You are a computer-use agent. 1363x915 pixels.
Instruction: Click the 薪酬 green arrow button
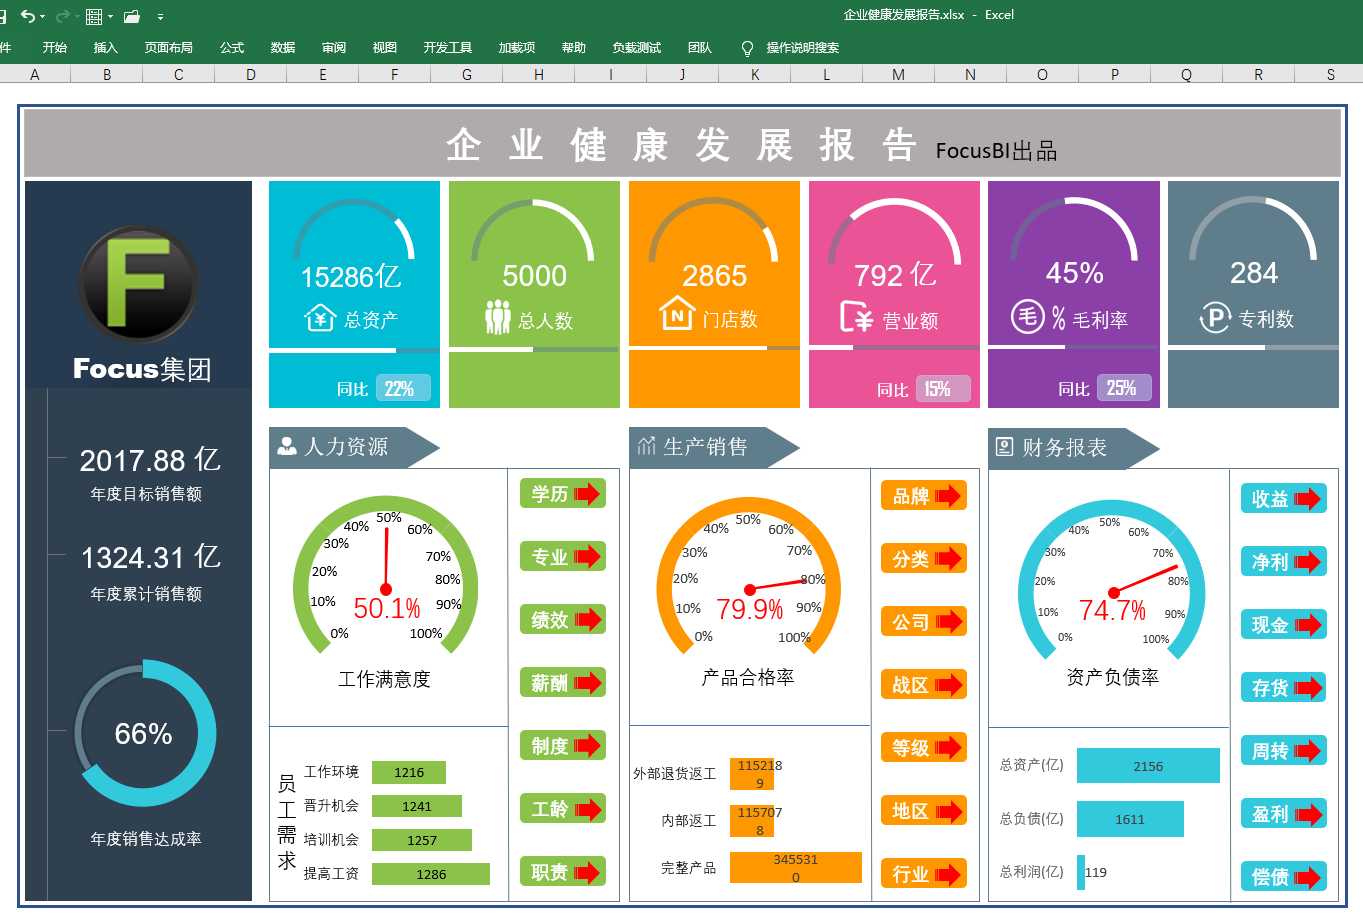point(563,682)
